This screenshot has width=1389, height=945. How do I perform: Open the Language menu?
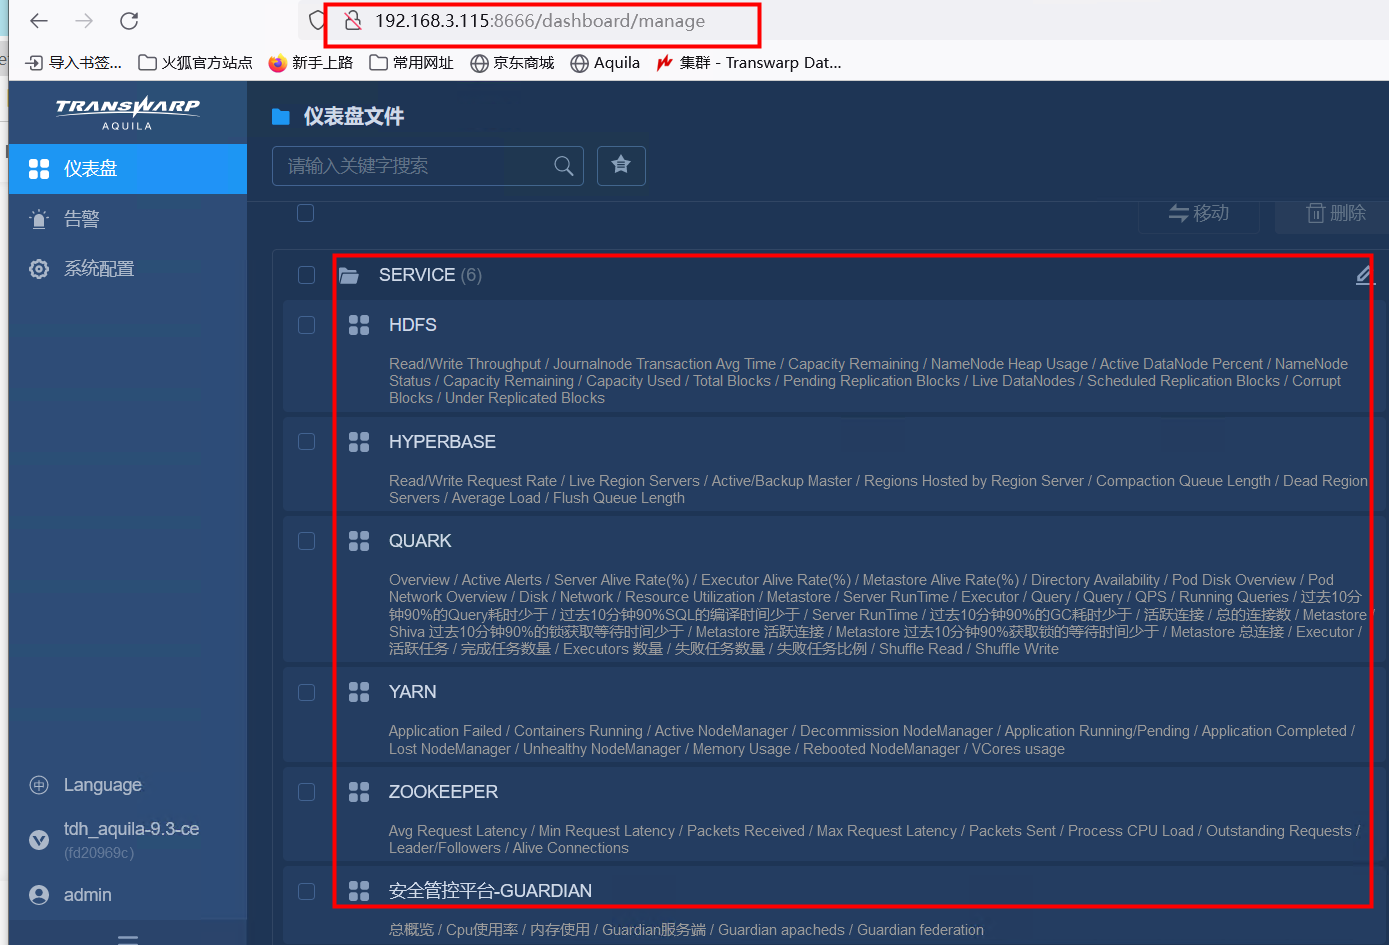coord(102,785)
